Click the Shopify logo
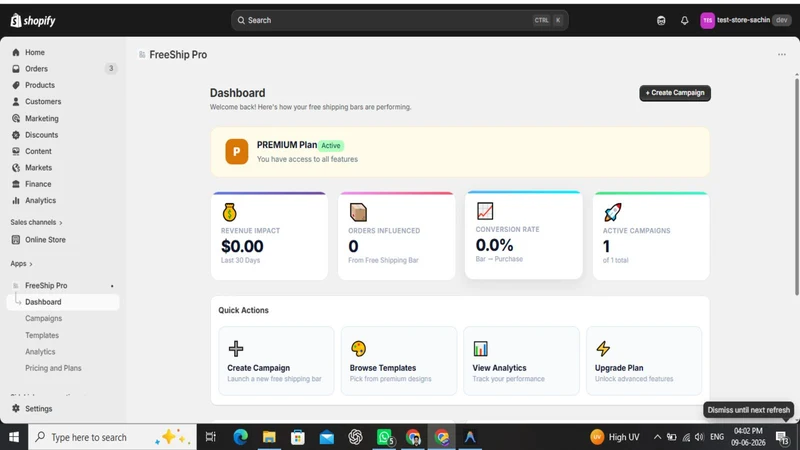 (33, 20)
